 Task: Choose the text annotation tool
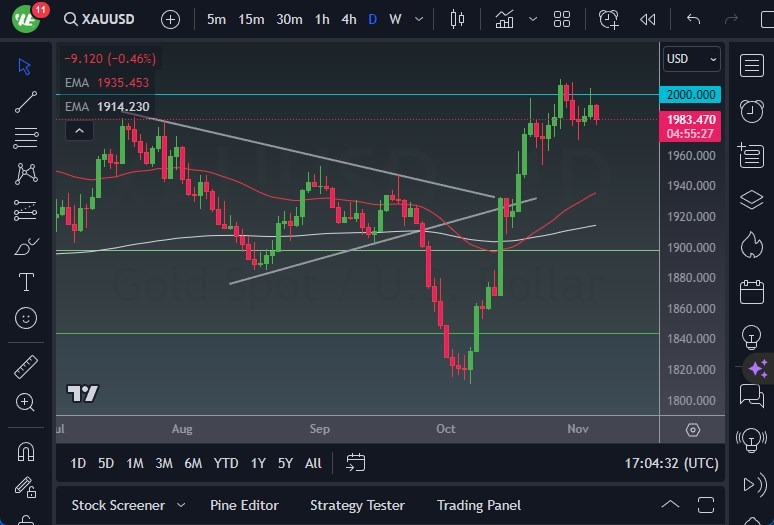pos(26,282)
